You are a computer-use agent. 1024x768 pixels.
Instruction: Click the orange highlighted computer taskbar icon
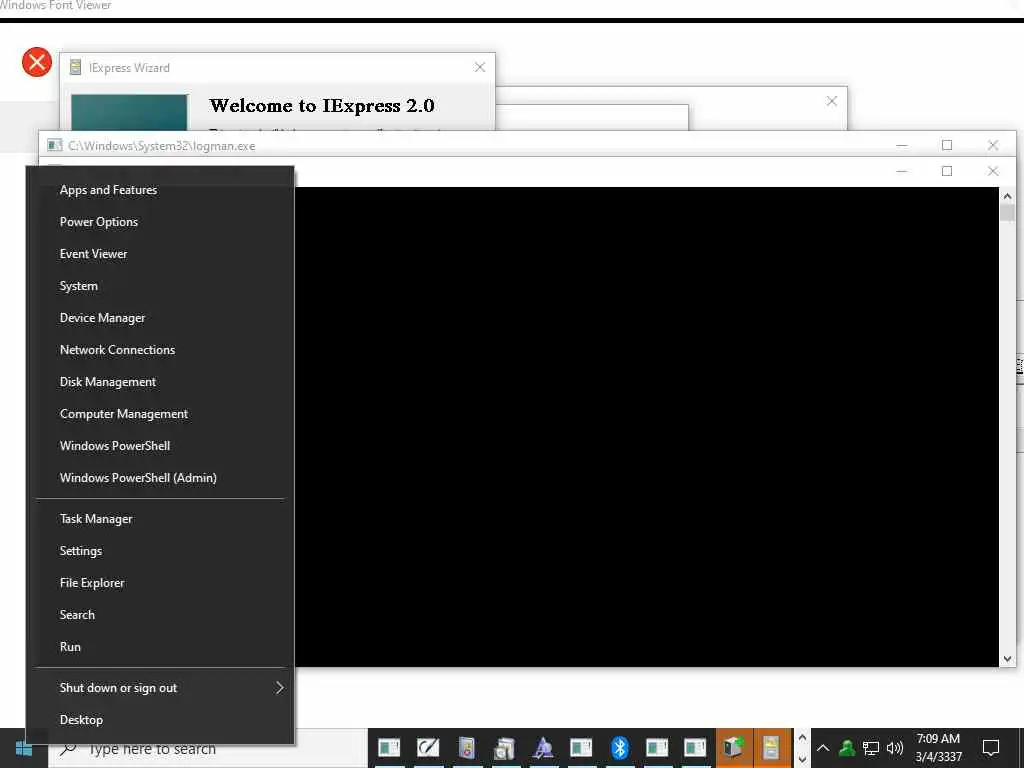coord(733,748)
